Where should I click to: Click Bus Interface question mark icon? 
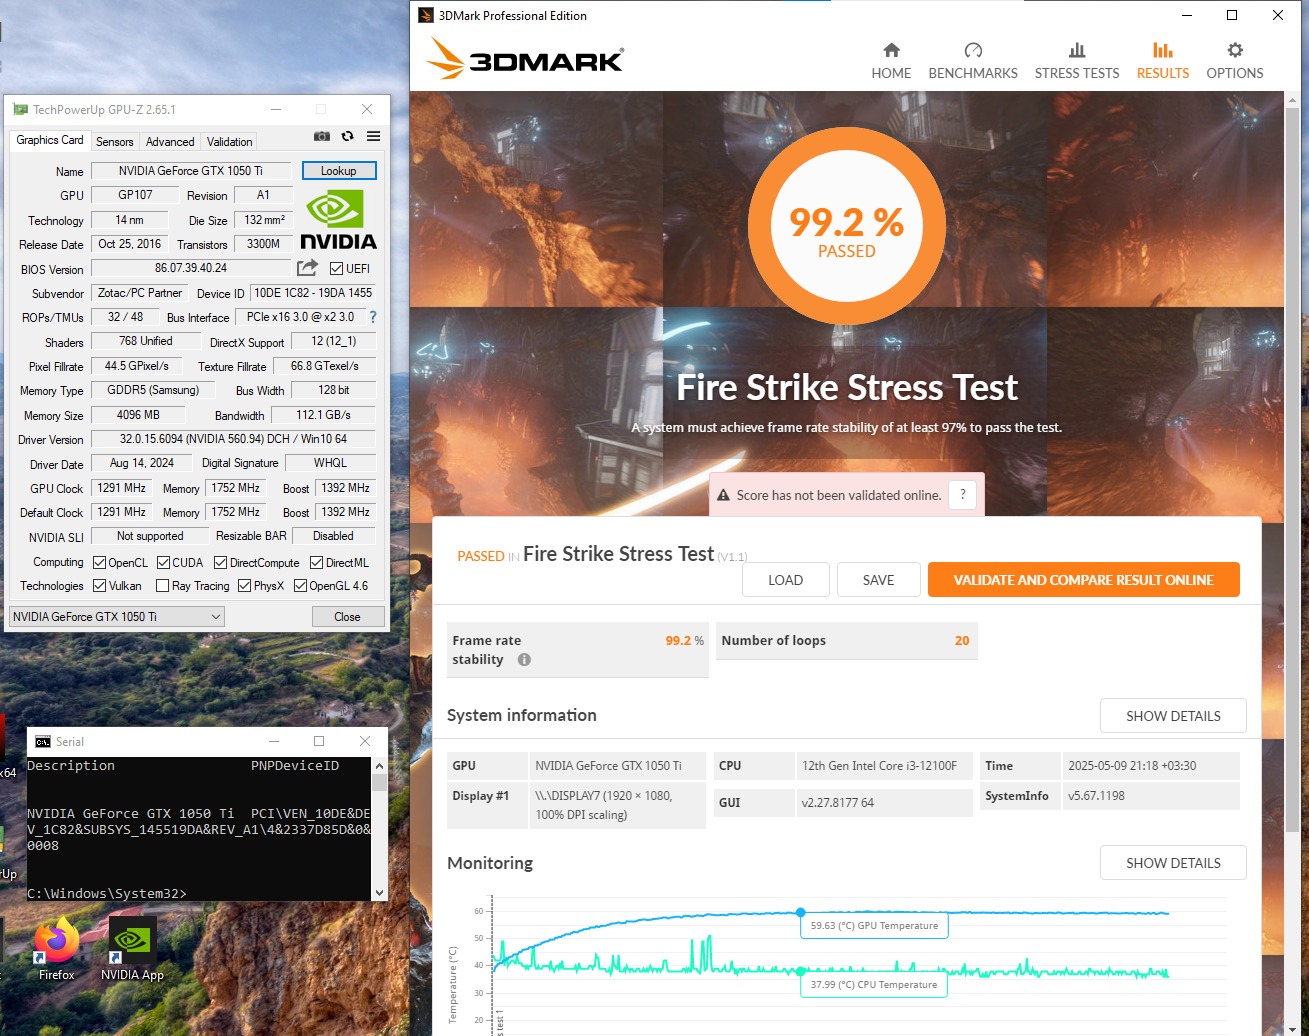tap(373, 317)
